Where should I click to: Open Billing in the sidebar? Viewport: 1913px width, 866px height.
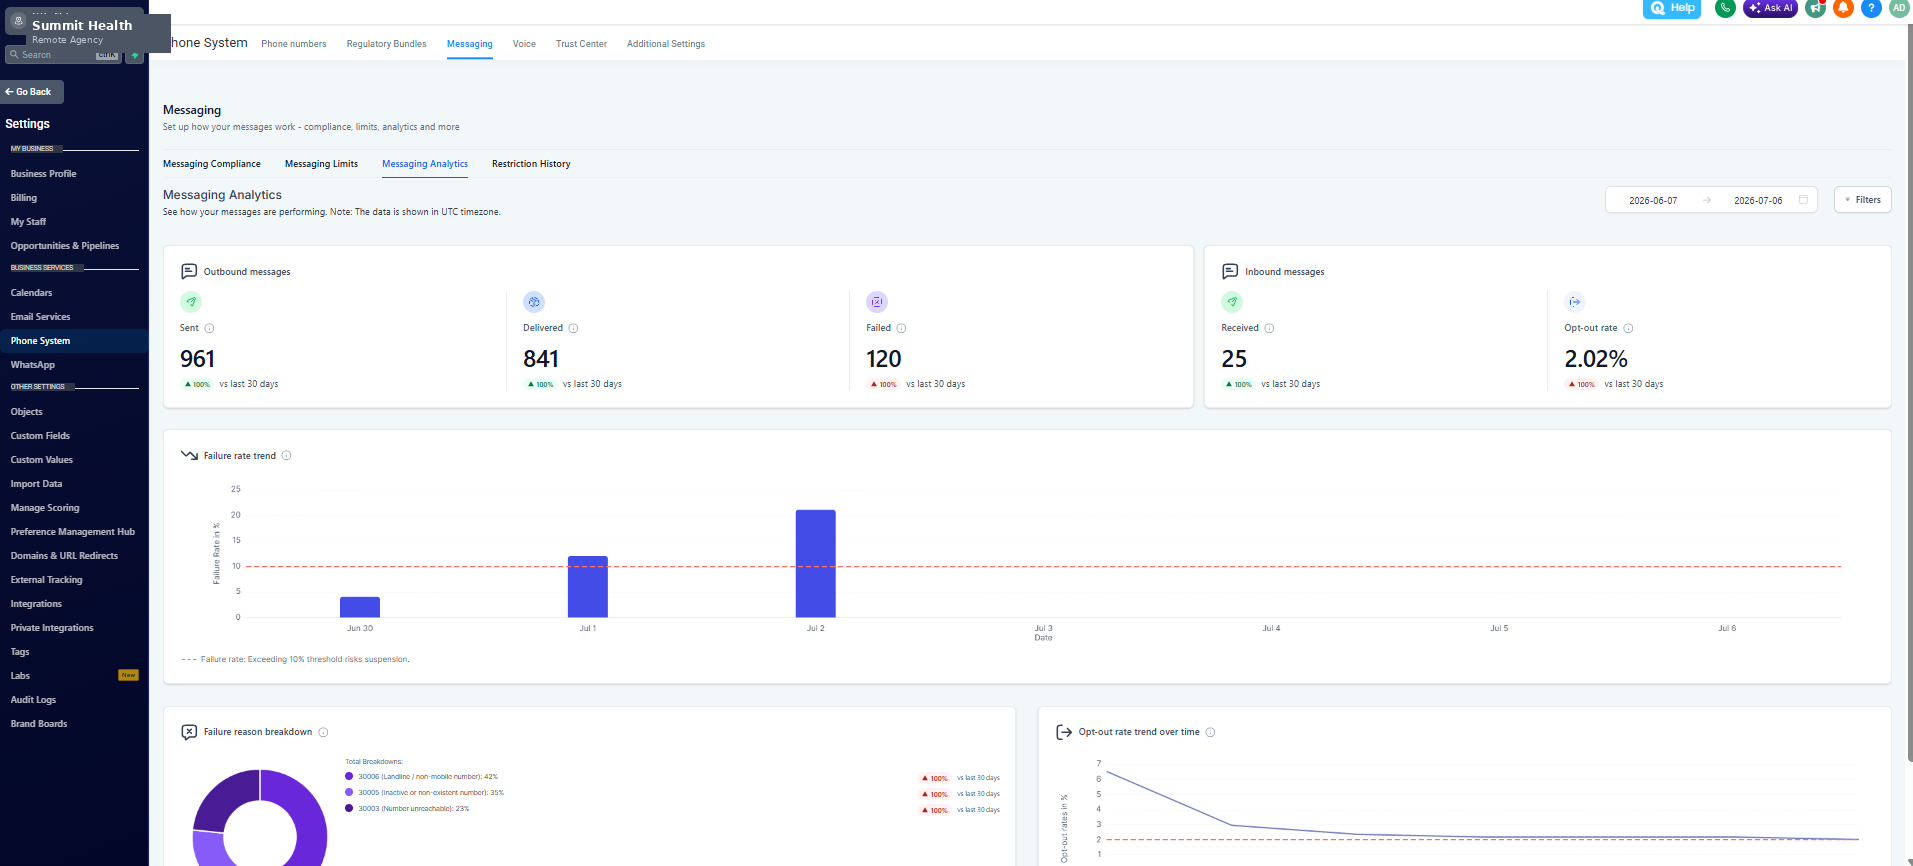pyautogui.click(x=24, y=198)
